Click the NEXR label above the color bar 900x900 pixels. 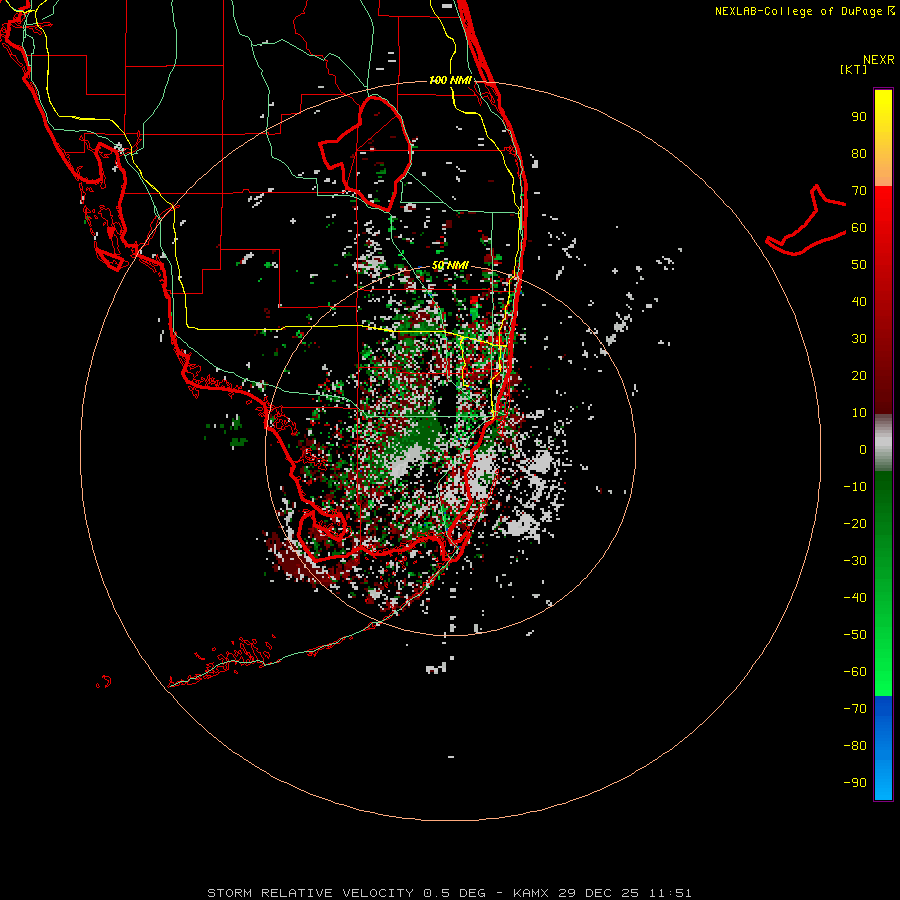tap(879, 60)
